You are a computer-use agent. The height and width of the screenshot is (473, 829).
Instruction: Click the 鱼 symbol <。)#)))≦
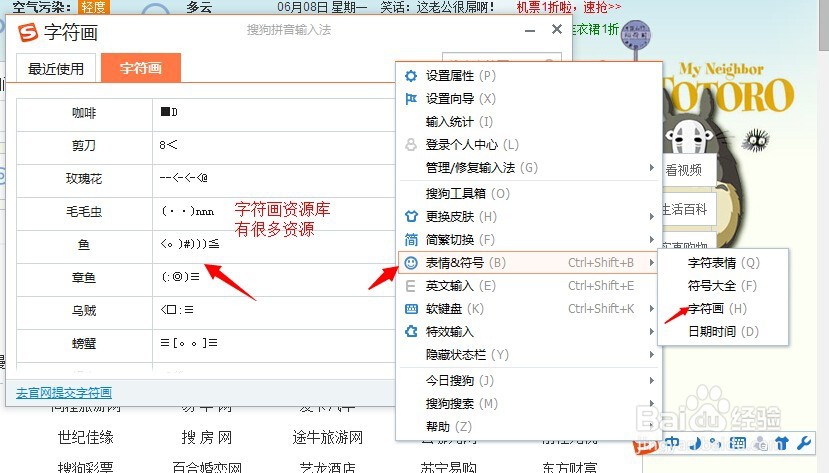point(189,244)
